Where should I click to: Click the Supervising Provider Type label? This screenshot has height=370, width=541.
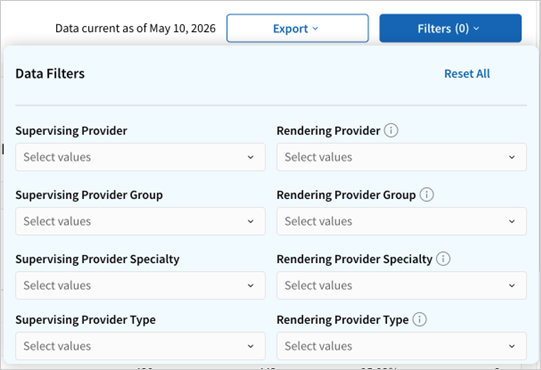coord(86,320)
